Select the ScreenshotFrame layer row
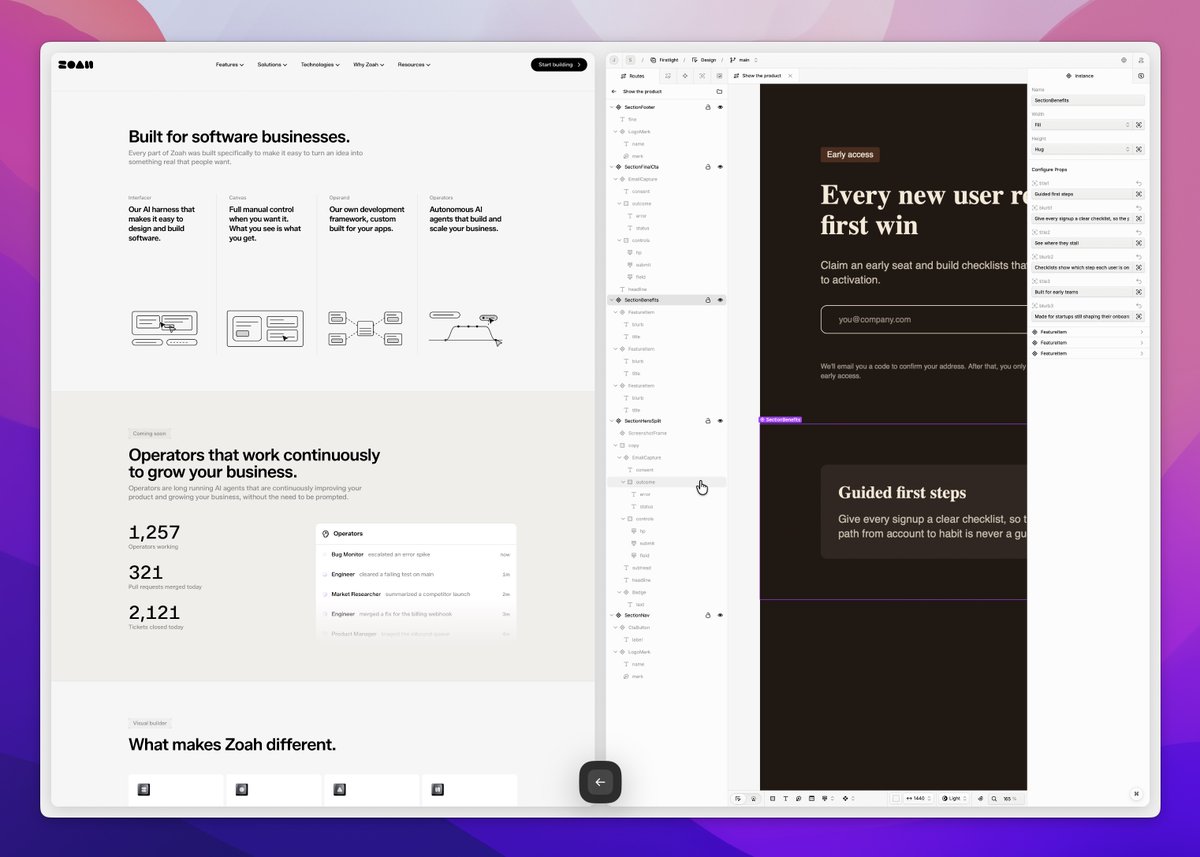The height and width of the screenshot is (857, 1200). click(666, 433)
